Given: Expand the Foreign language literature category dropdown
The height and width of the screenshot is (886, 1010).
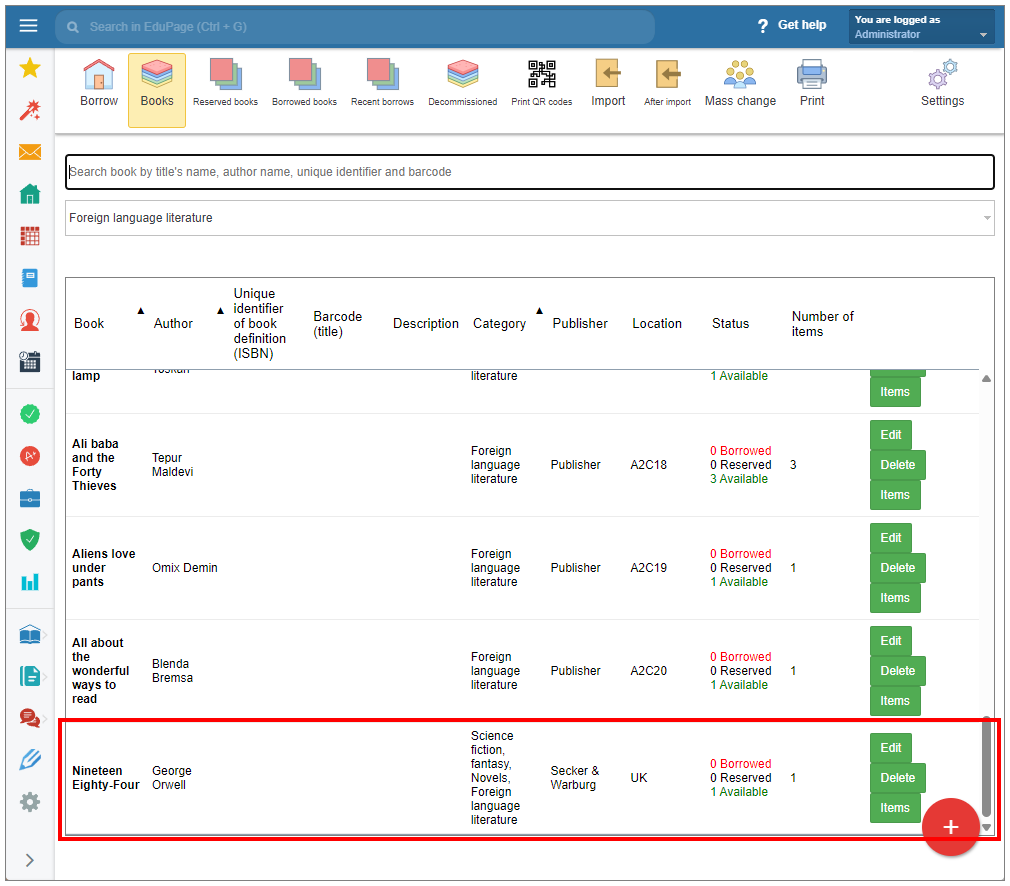Looking at the screenshot, I should coord(530,218).
